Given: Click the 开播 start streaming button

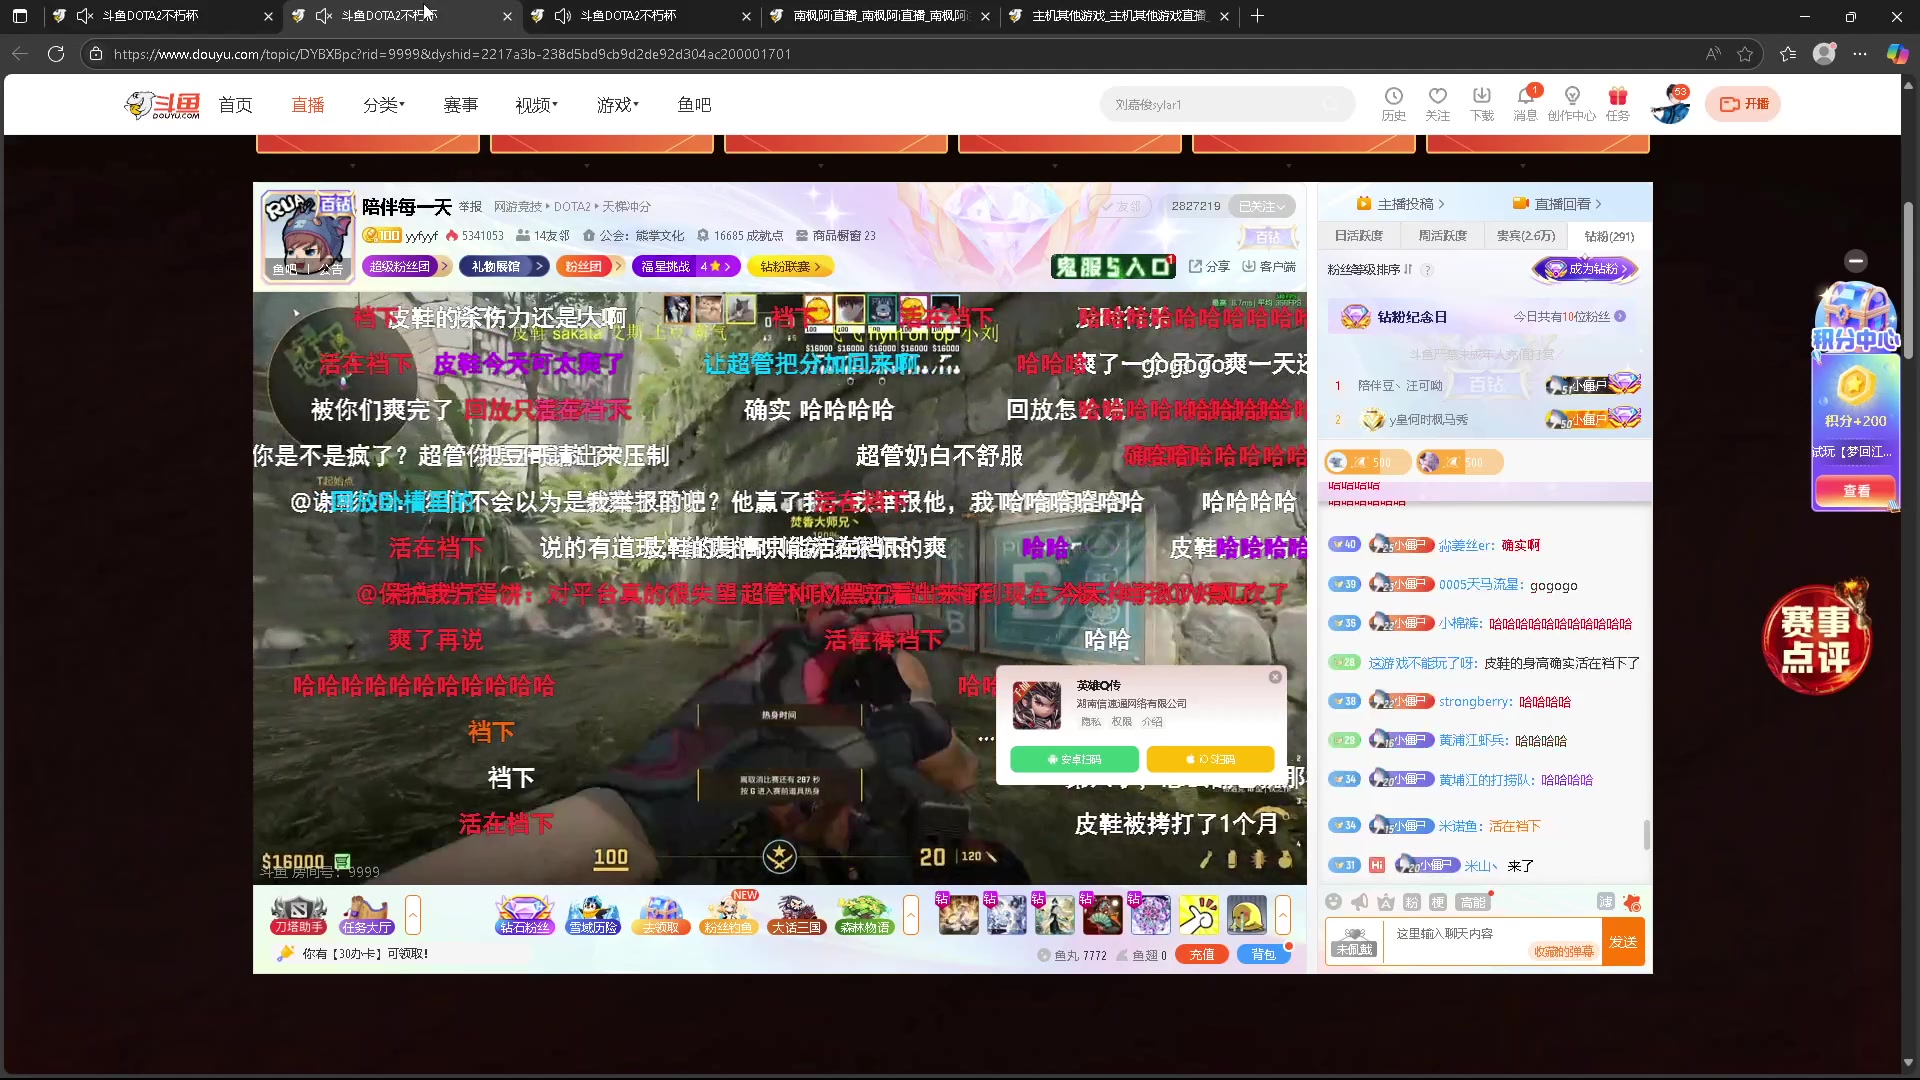Looking at the screenshot, I should 1743,104.
